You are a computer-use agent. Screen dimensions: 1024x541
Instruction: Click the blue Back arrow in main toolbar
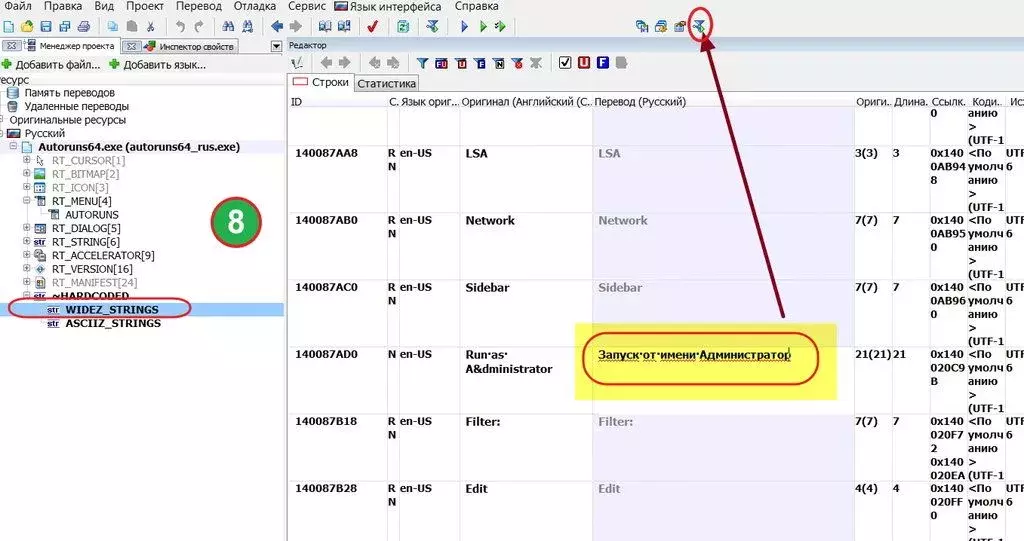[277, 27]
